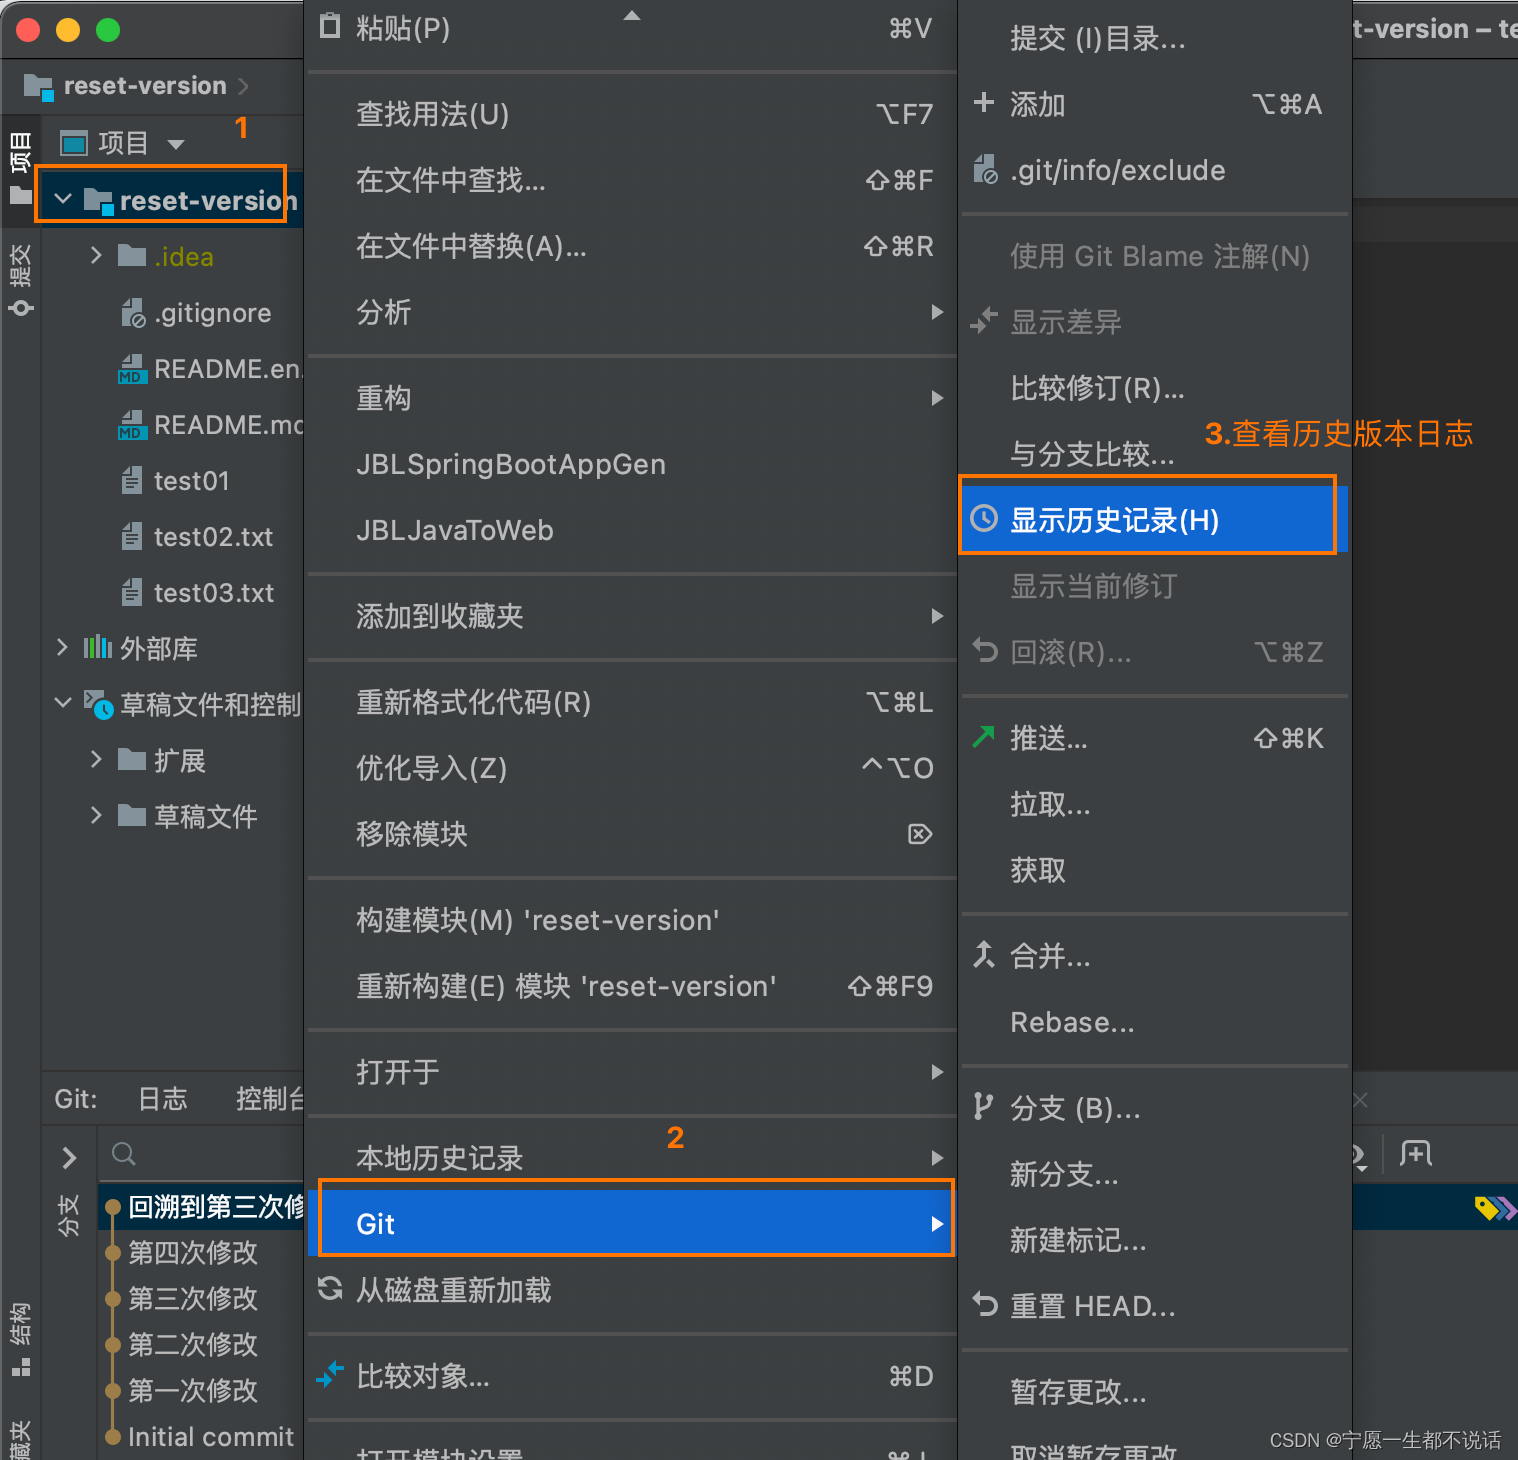This screenshot has width=1518, height=1460.
Task: Click the clock icon of 显示历史记录
Action: [984, 518]
